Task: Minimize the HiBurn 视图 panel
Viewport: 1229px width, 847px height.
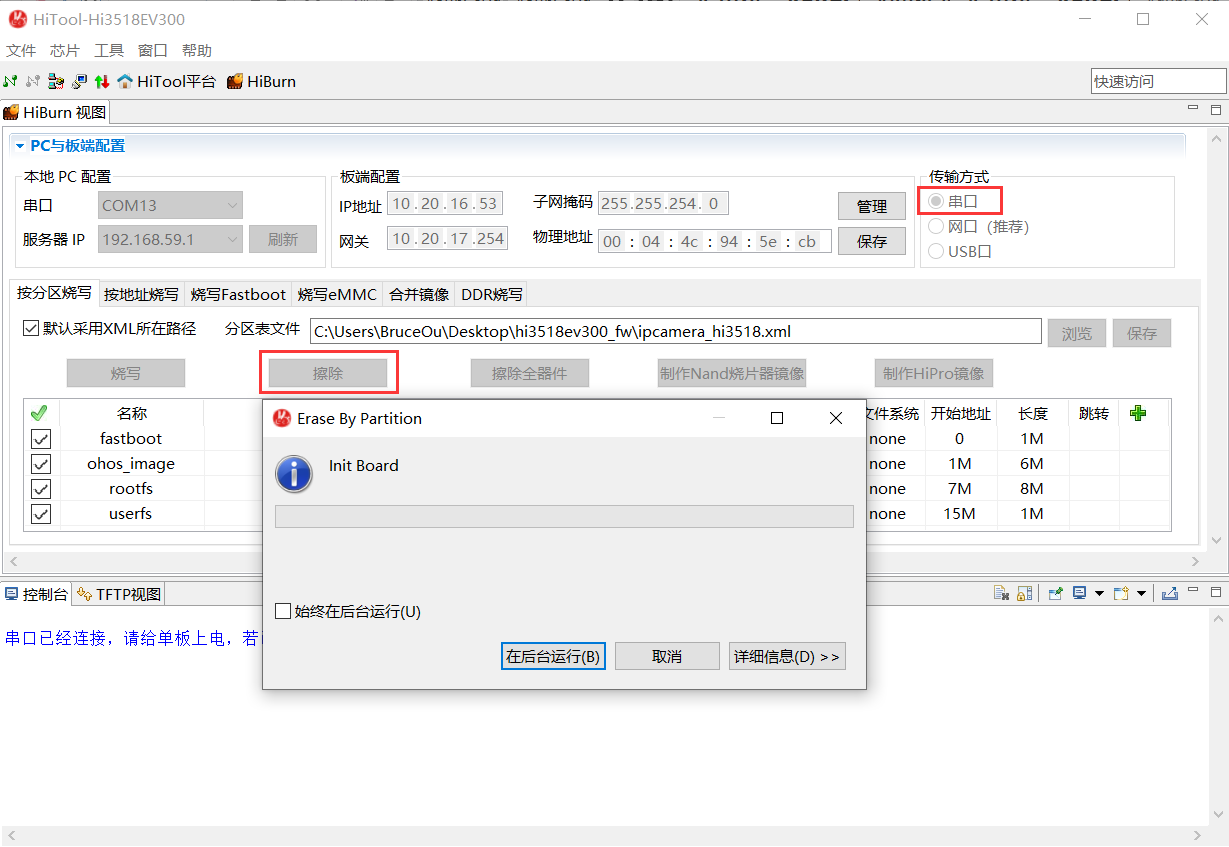Action: click(x=1193, y=110)
